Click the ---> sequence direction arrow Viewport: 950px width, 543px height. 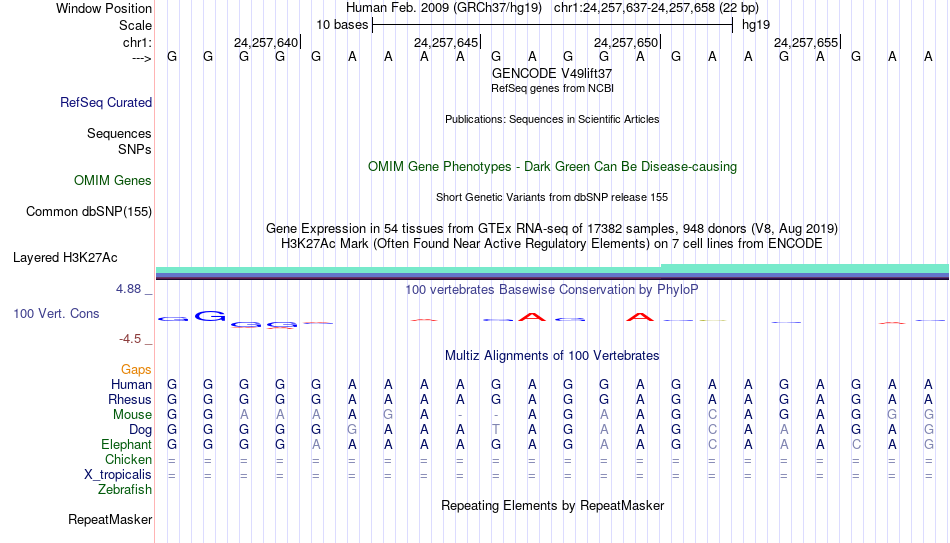142,58
